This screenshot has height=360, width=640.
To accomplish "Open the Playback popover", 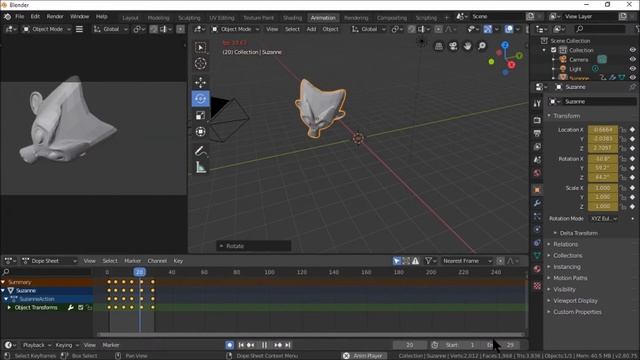I will coord(36,345).
